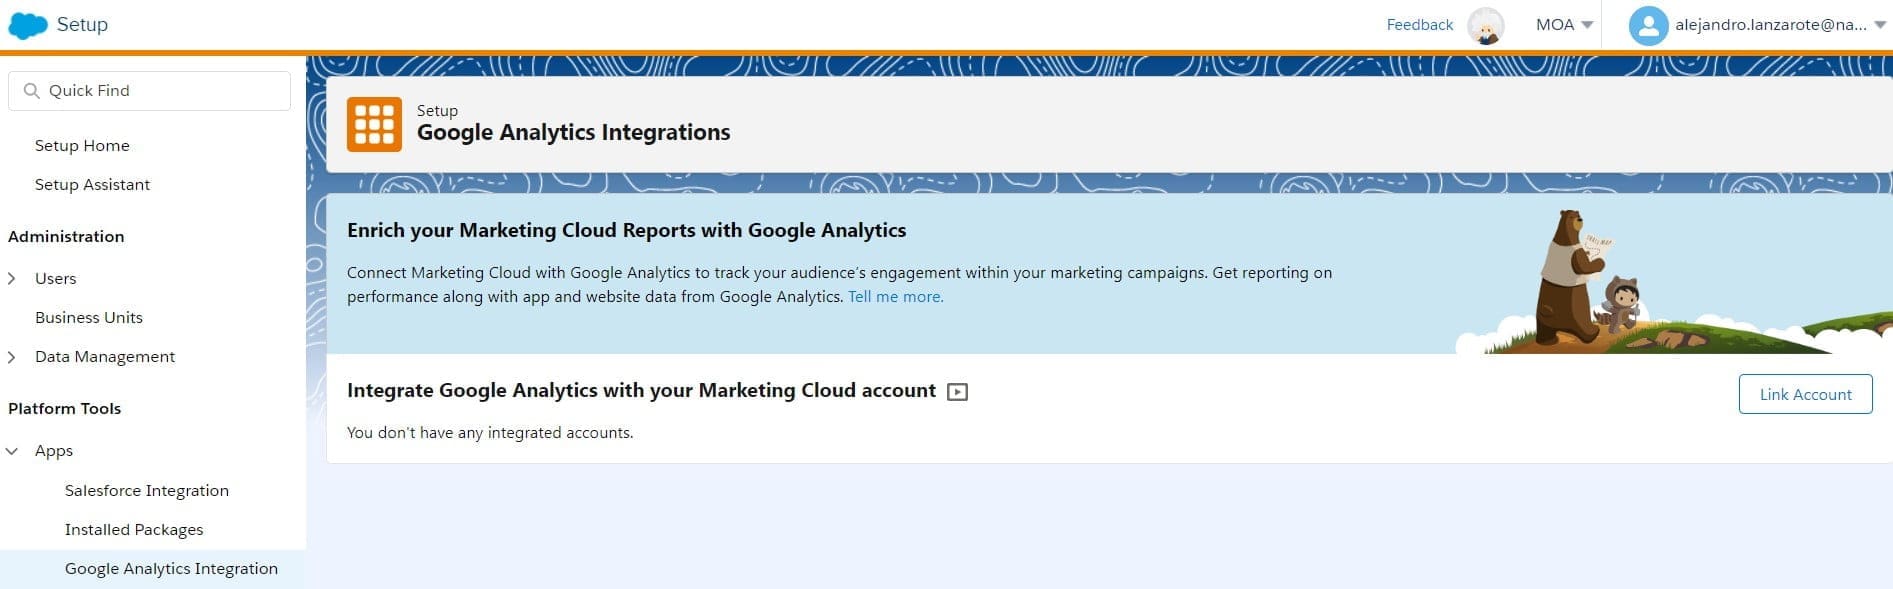1893x589 pixels.
Task: Open the user account dropdown arrow
Action: pyautogui.click(x=1879, y=25)
